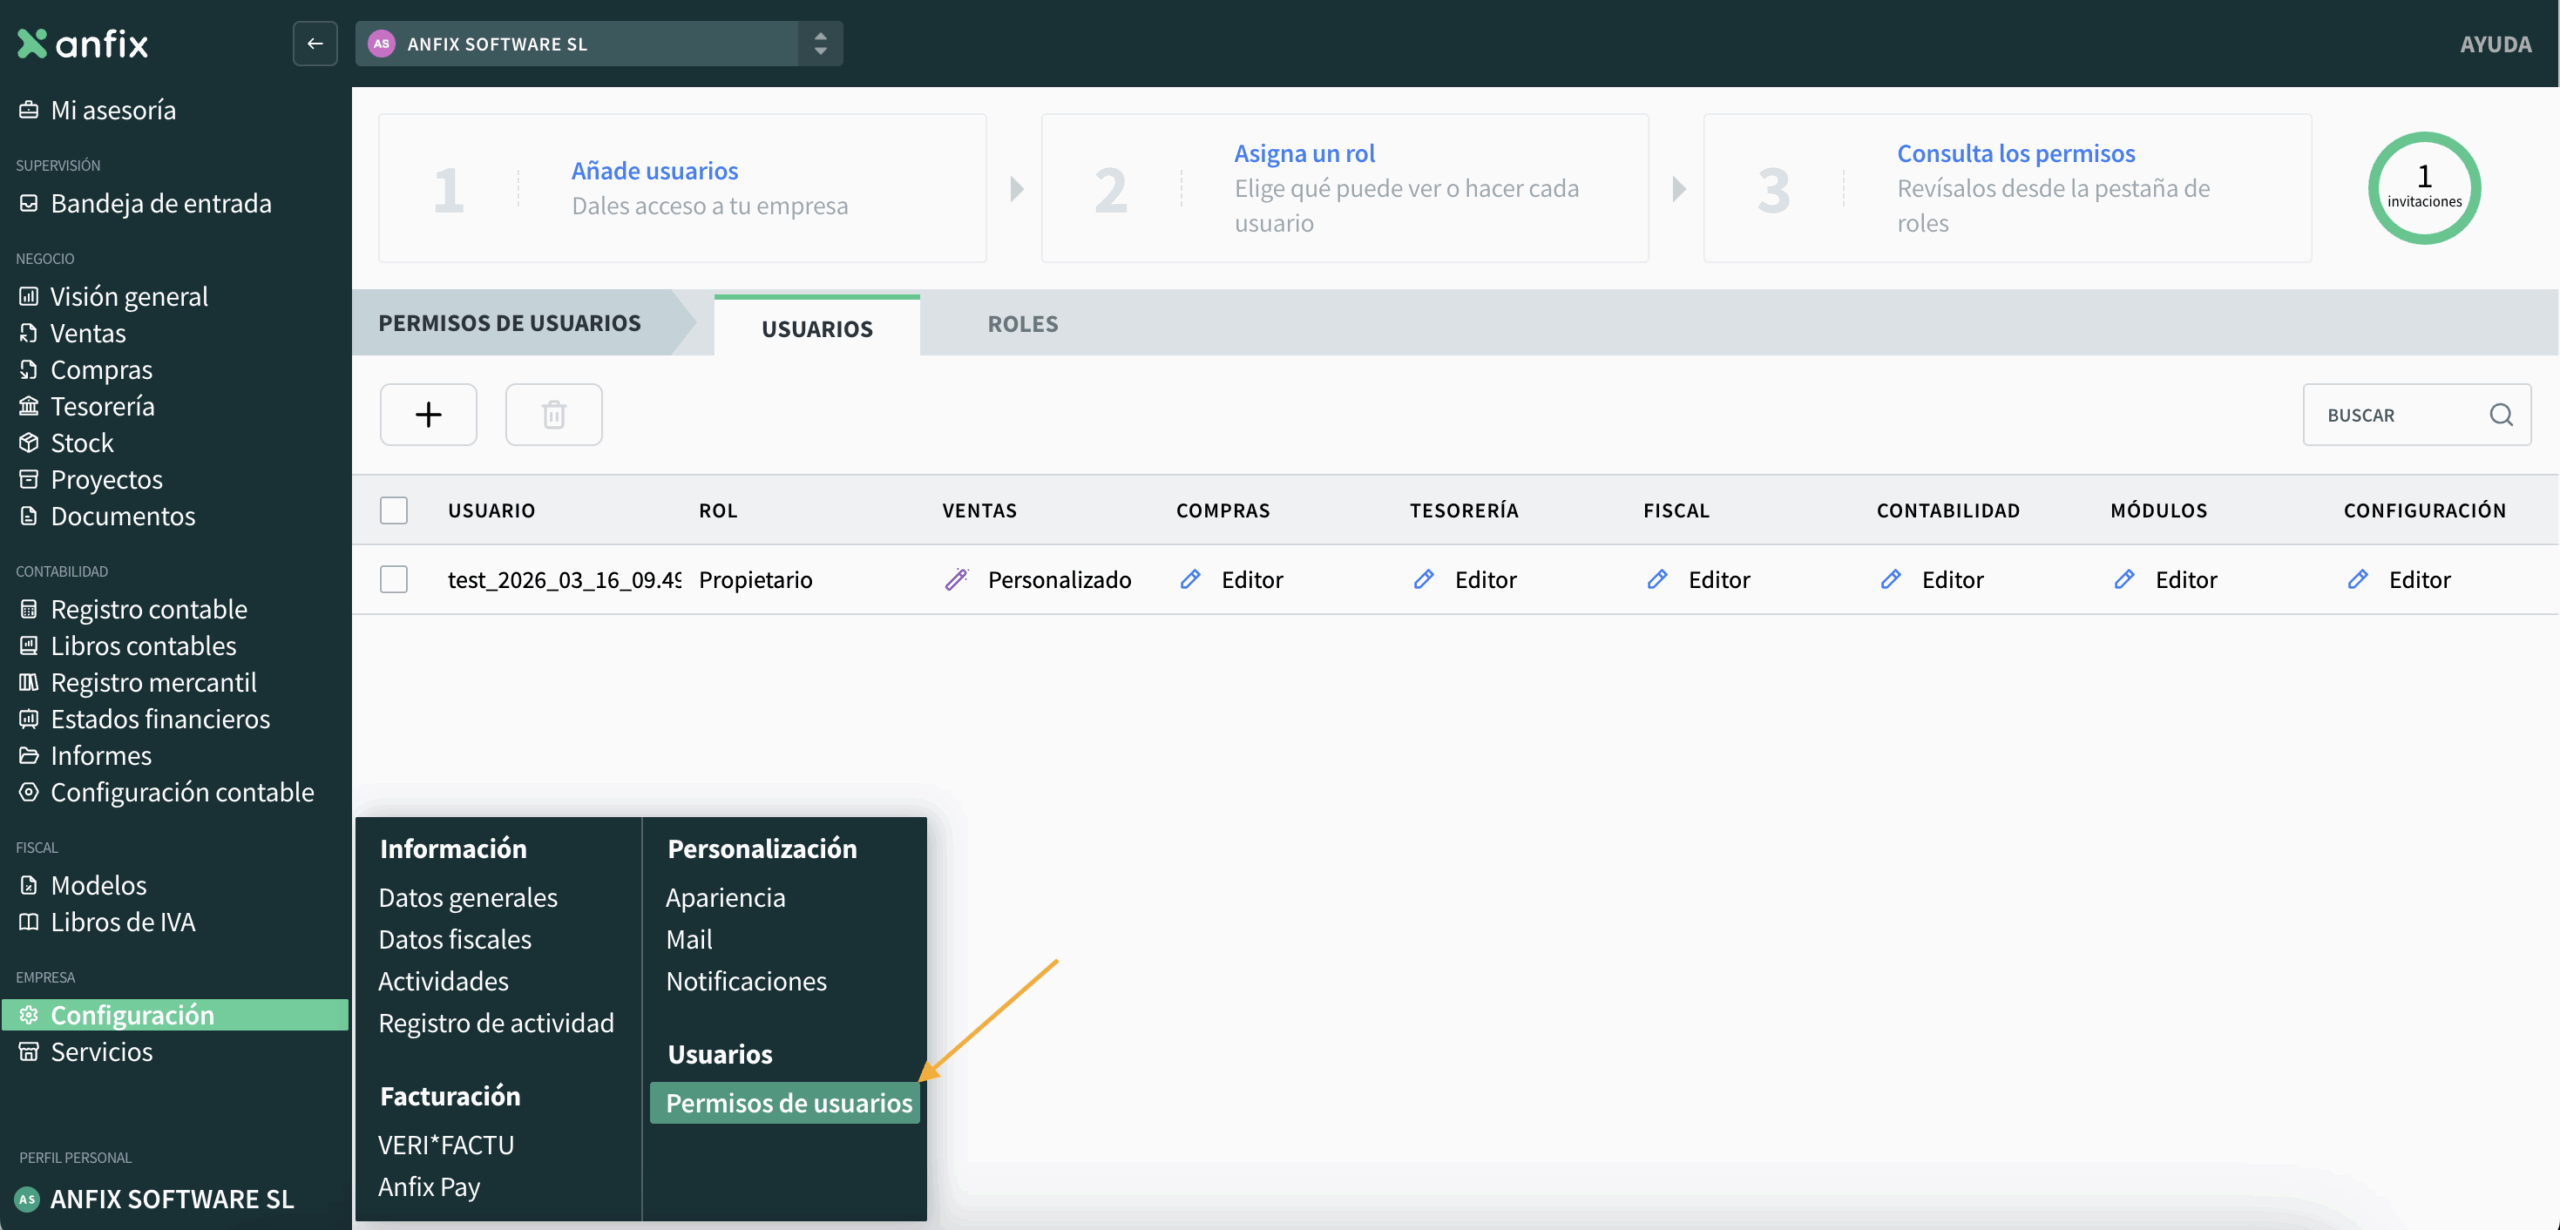Toggle the select-all checkbox in table header
This screenshot has width=2560, height=1230.
[394, 510]
